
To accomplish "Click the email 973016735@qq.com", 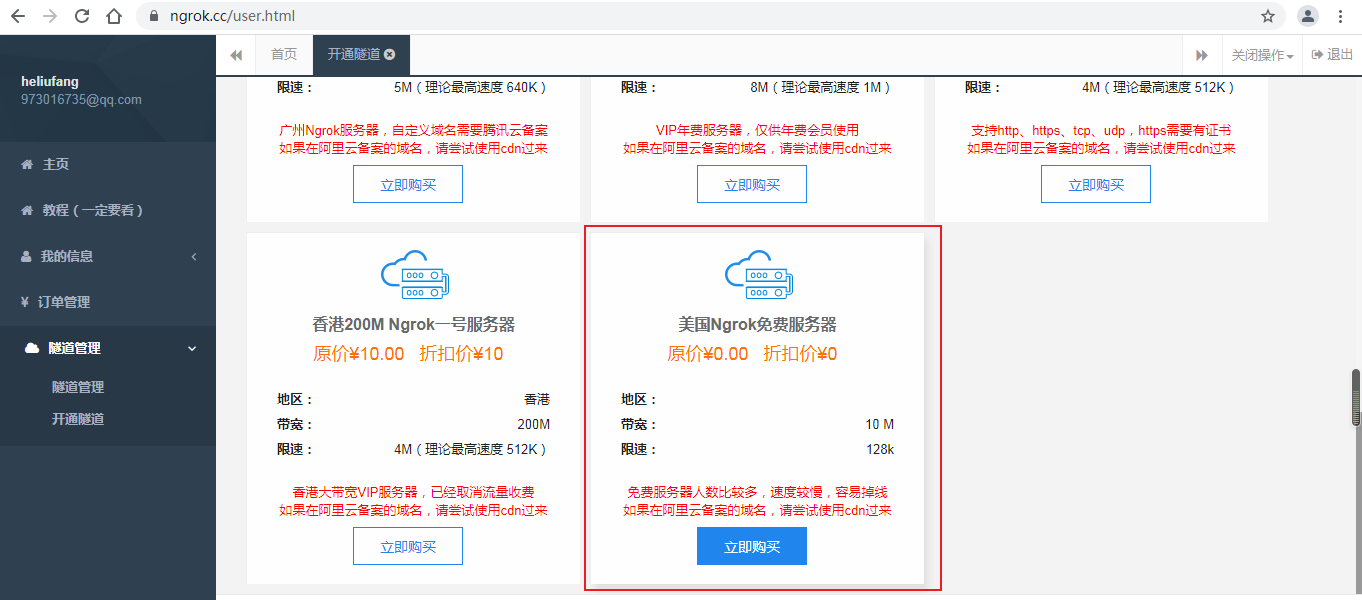I will (81, 100).
